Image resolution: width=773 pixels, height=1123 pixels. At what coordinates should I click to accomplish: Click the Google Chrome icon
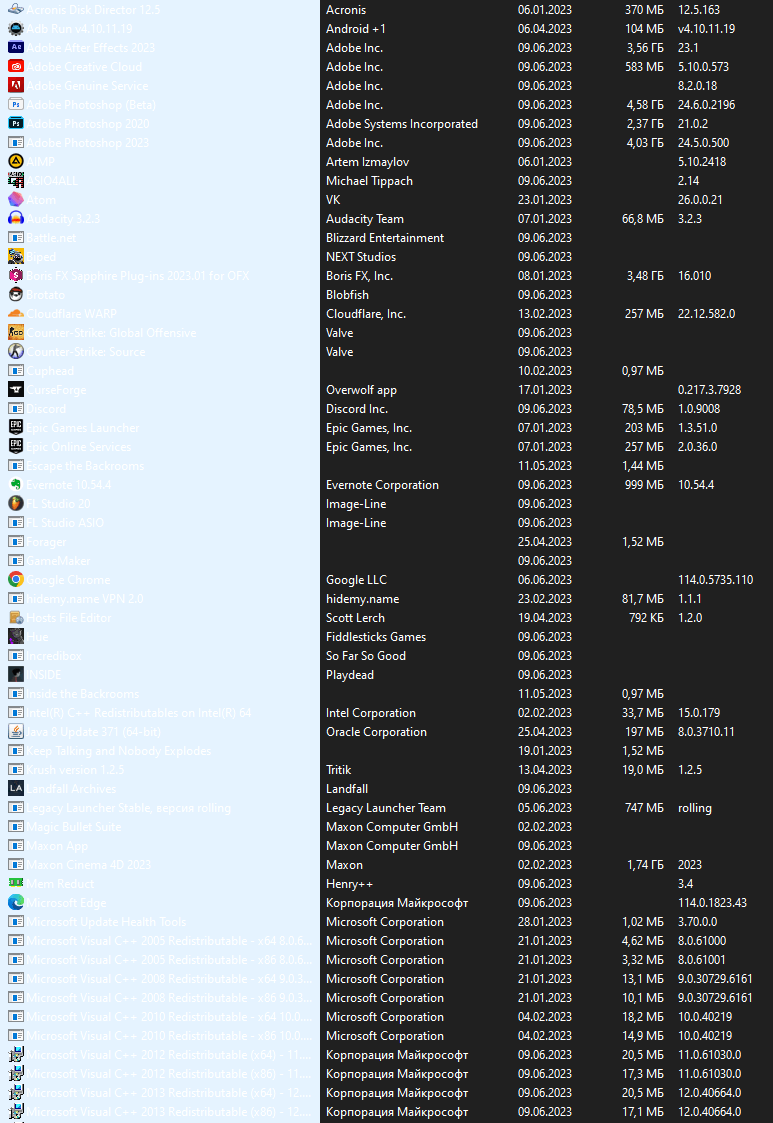(x=15, y=579)
